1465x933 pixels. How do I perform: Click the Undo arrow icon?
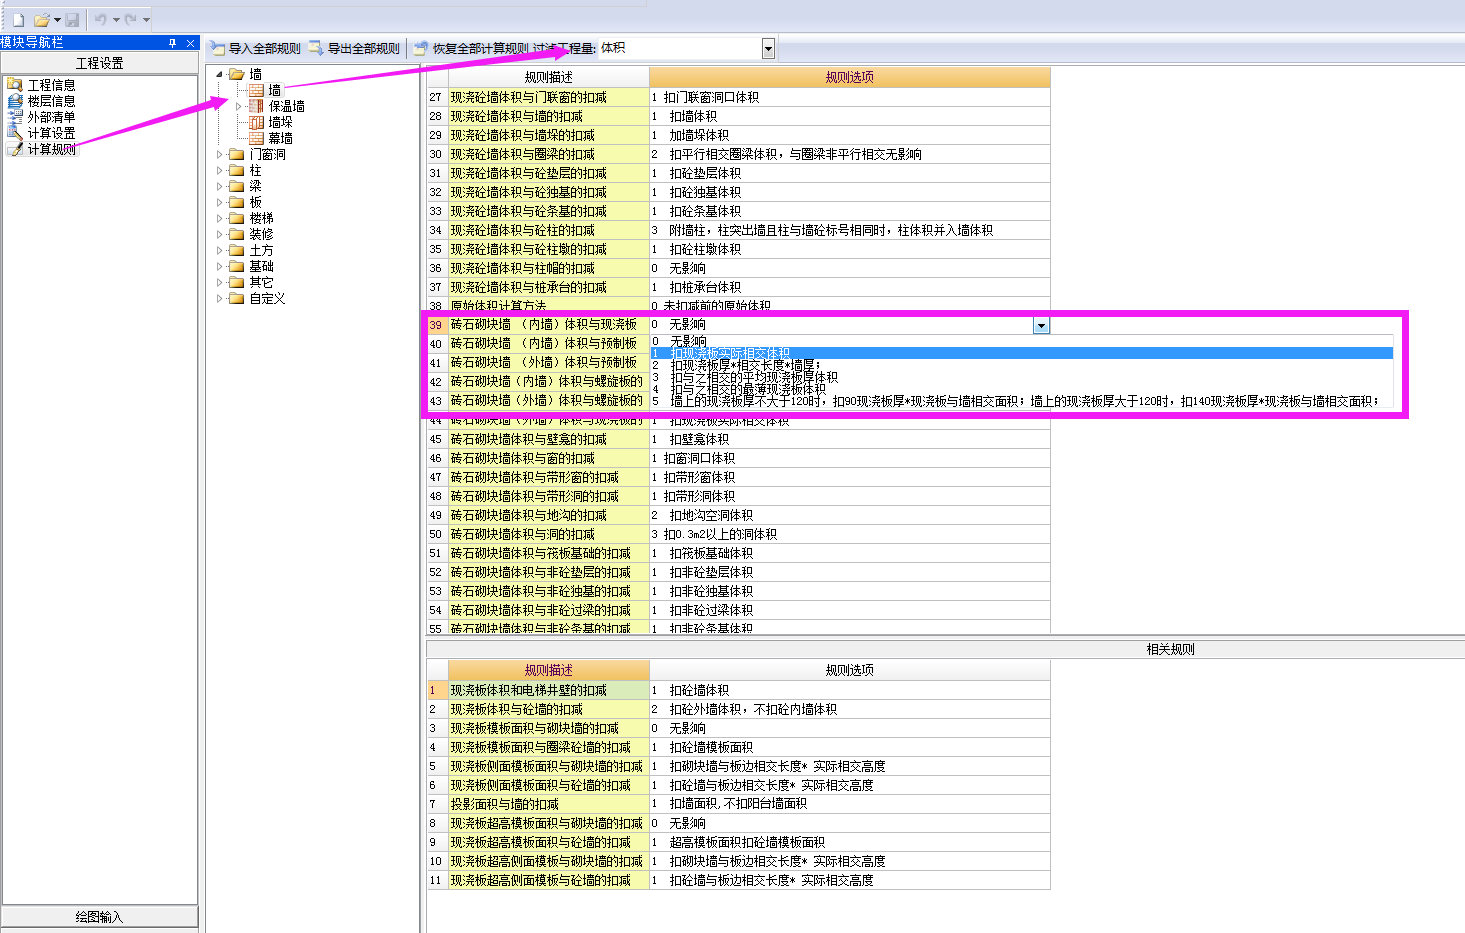click(100, 20)
